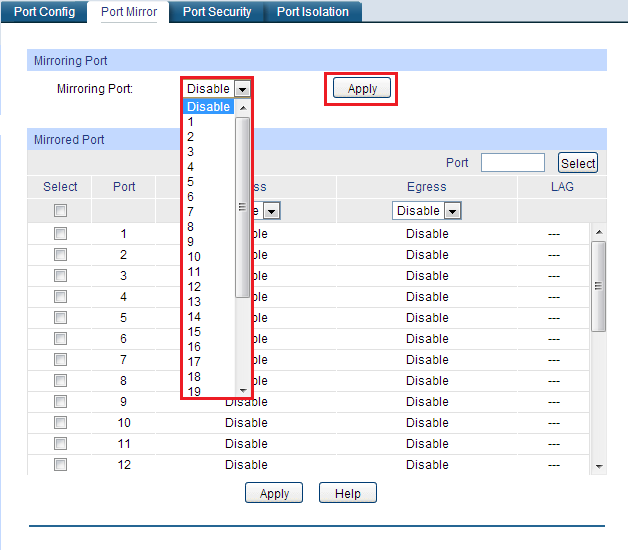Click the dropdown list's scroll down arrow

(x=243, y=391)
